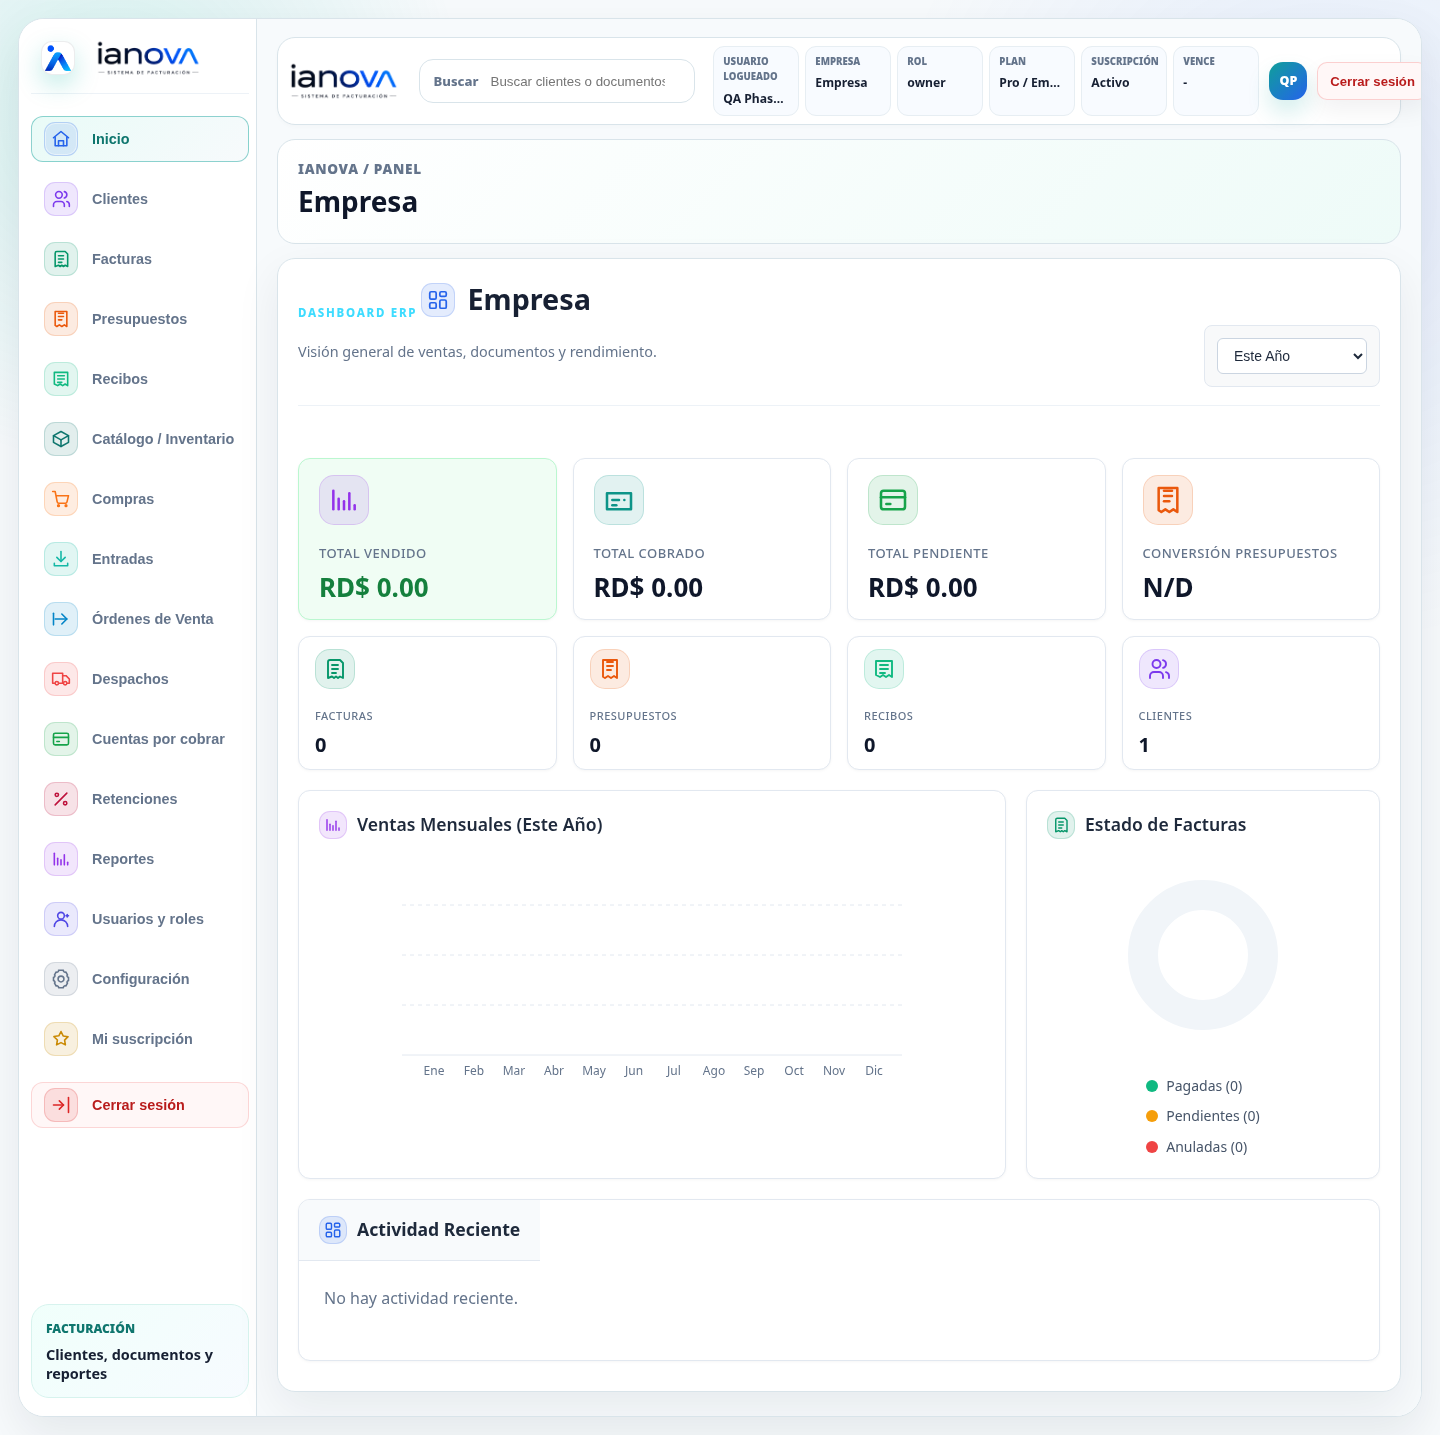Click the Recibos stat card icon

pos(884,669)
